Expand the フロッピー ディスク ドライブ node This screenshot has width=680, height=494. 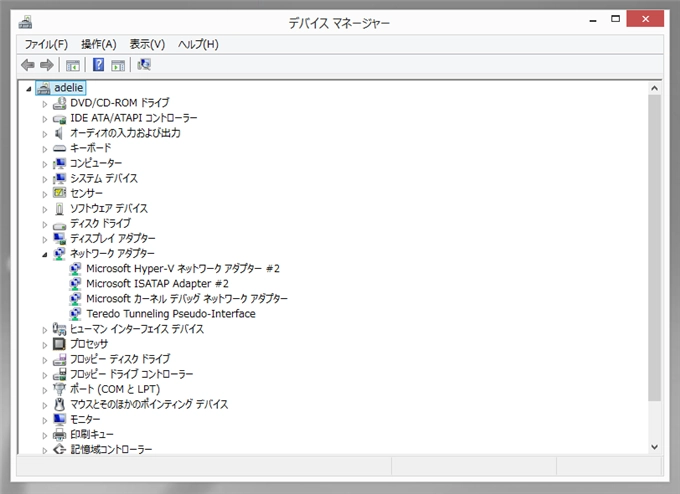point(45,360)
